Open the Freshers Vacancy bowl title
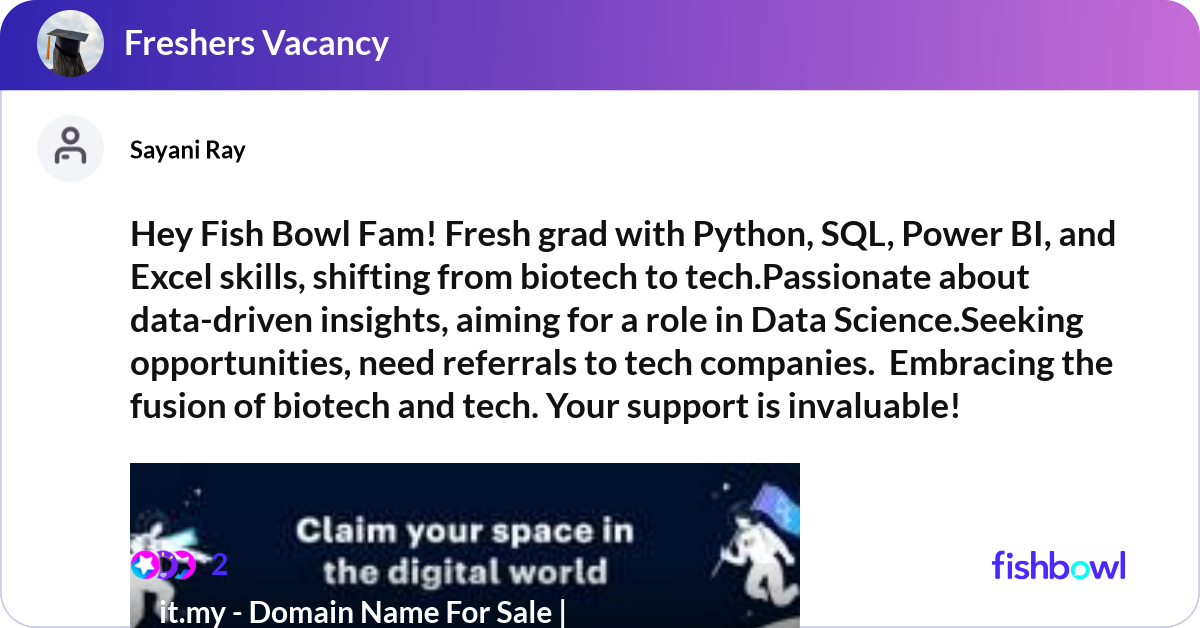Image resolution: width=1200 pixels, height=628 pixels. (x=257, y=43)
